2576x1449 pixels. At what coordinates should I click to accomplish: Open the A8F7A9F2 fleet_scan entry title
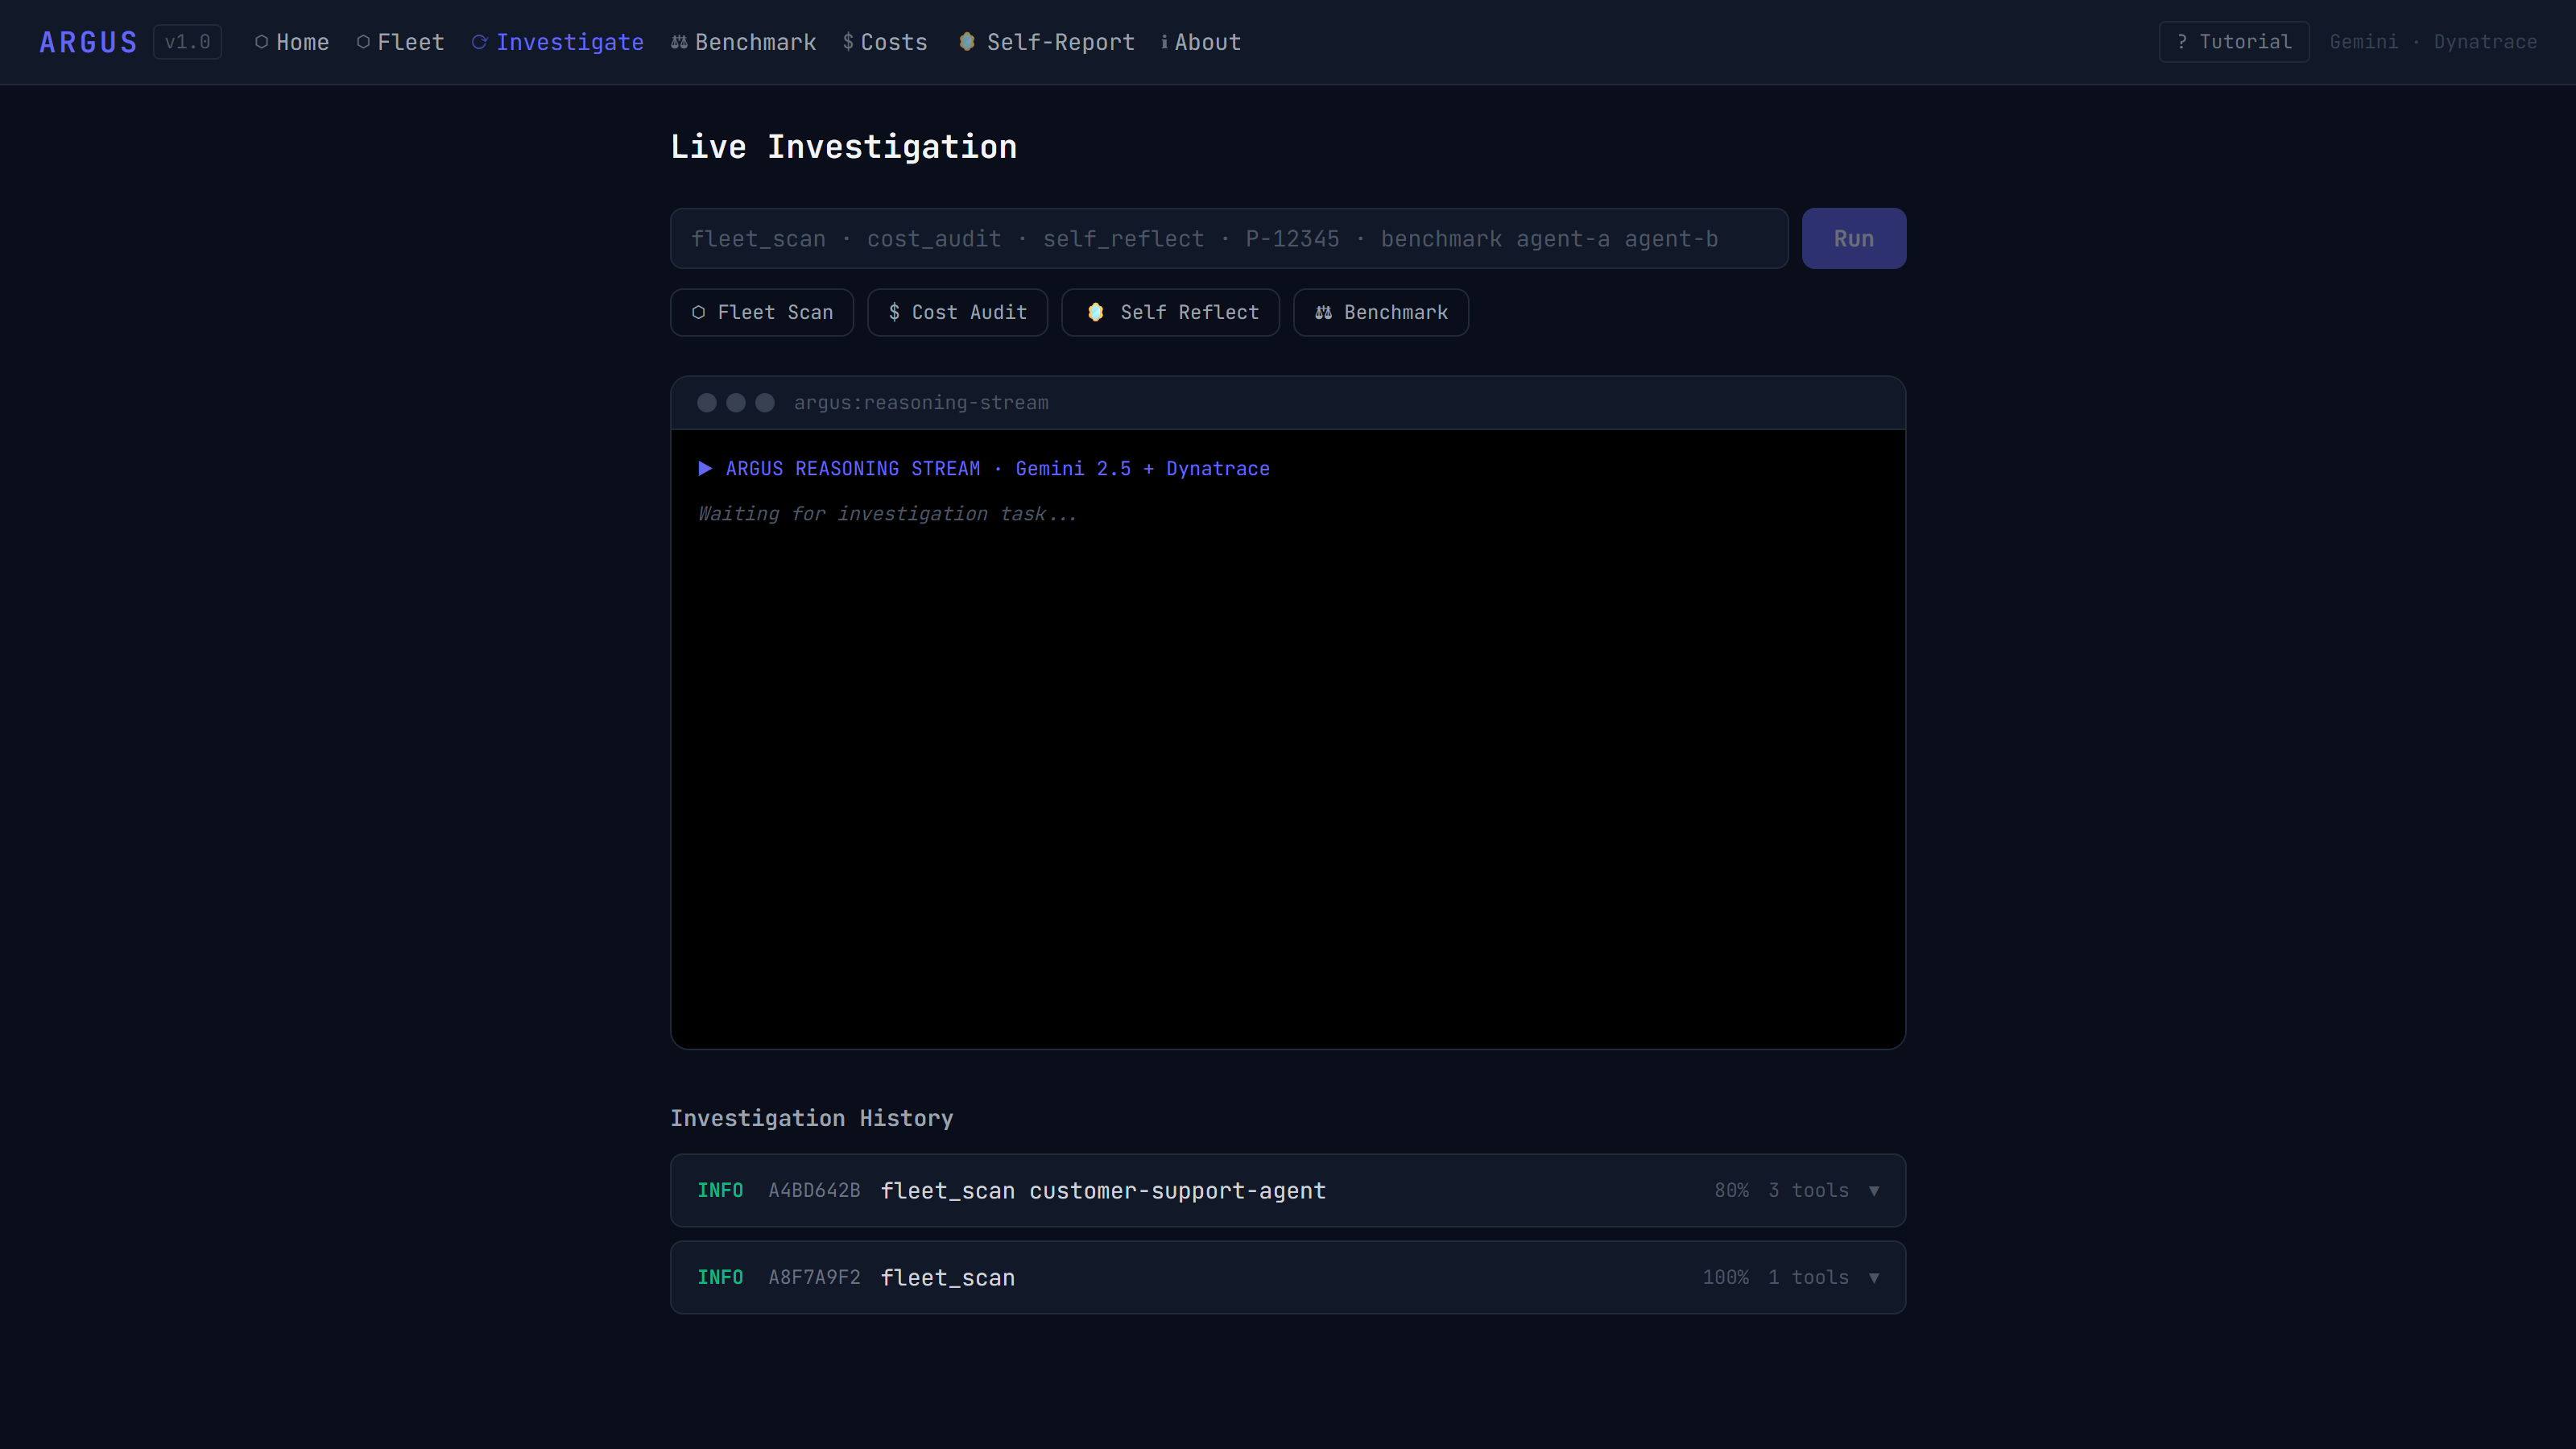point(947,1277)
